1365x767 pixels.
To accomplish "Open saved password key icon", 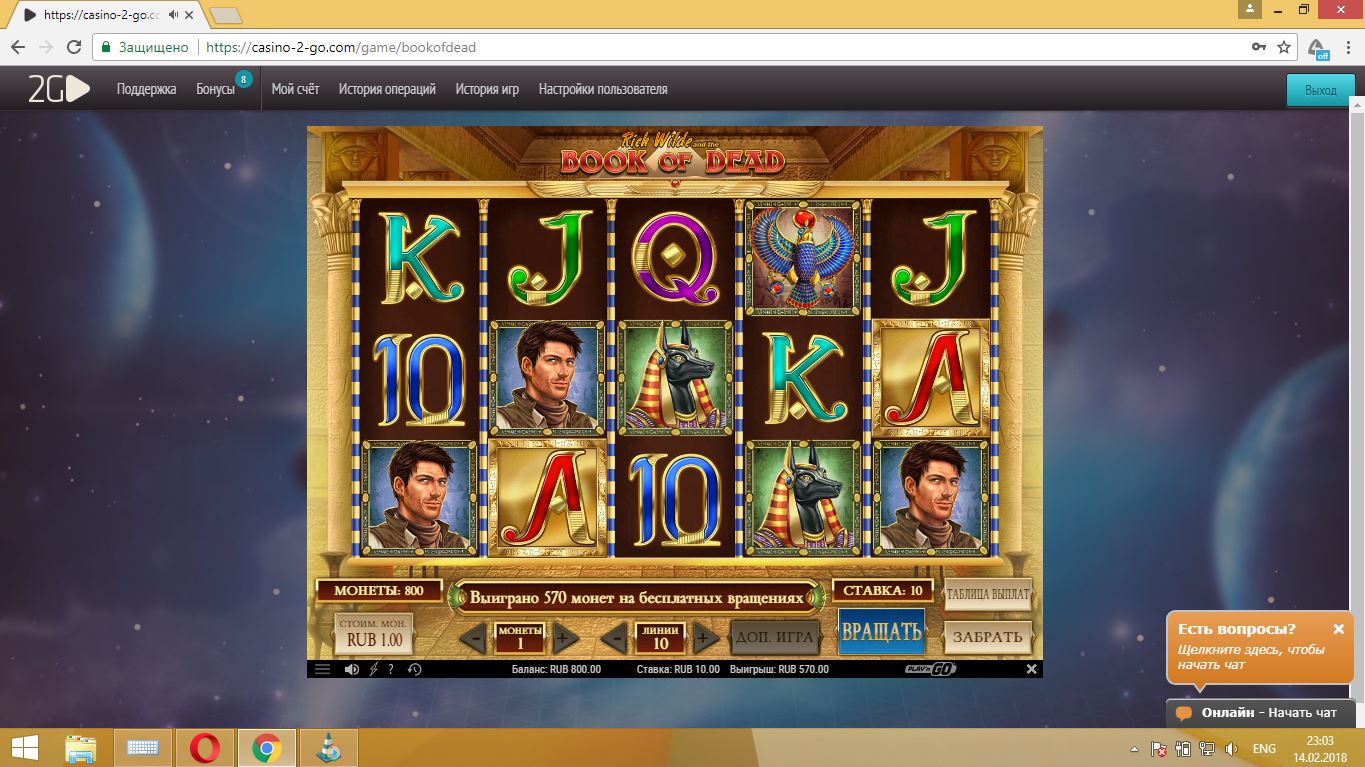I will pos(1259,47).
